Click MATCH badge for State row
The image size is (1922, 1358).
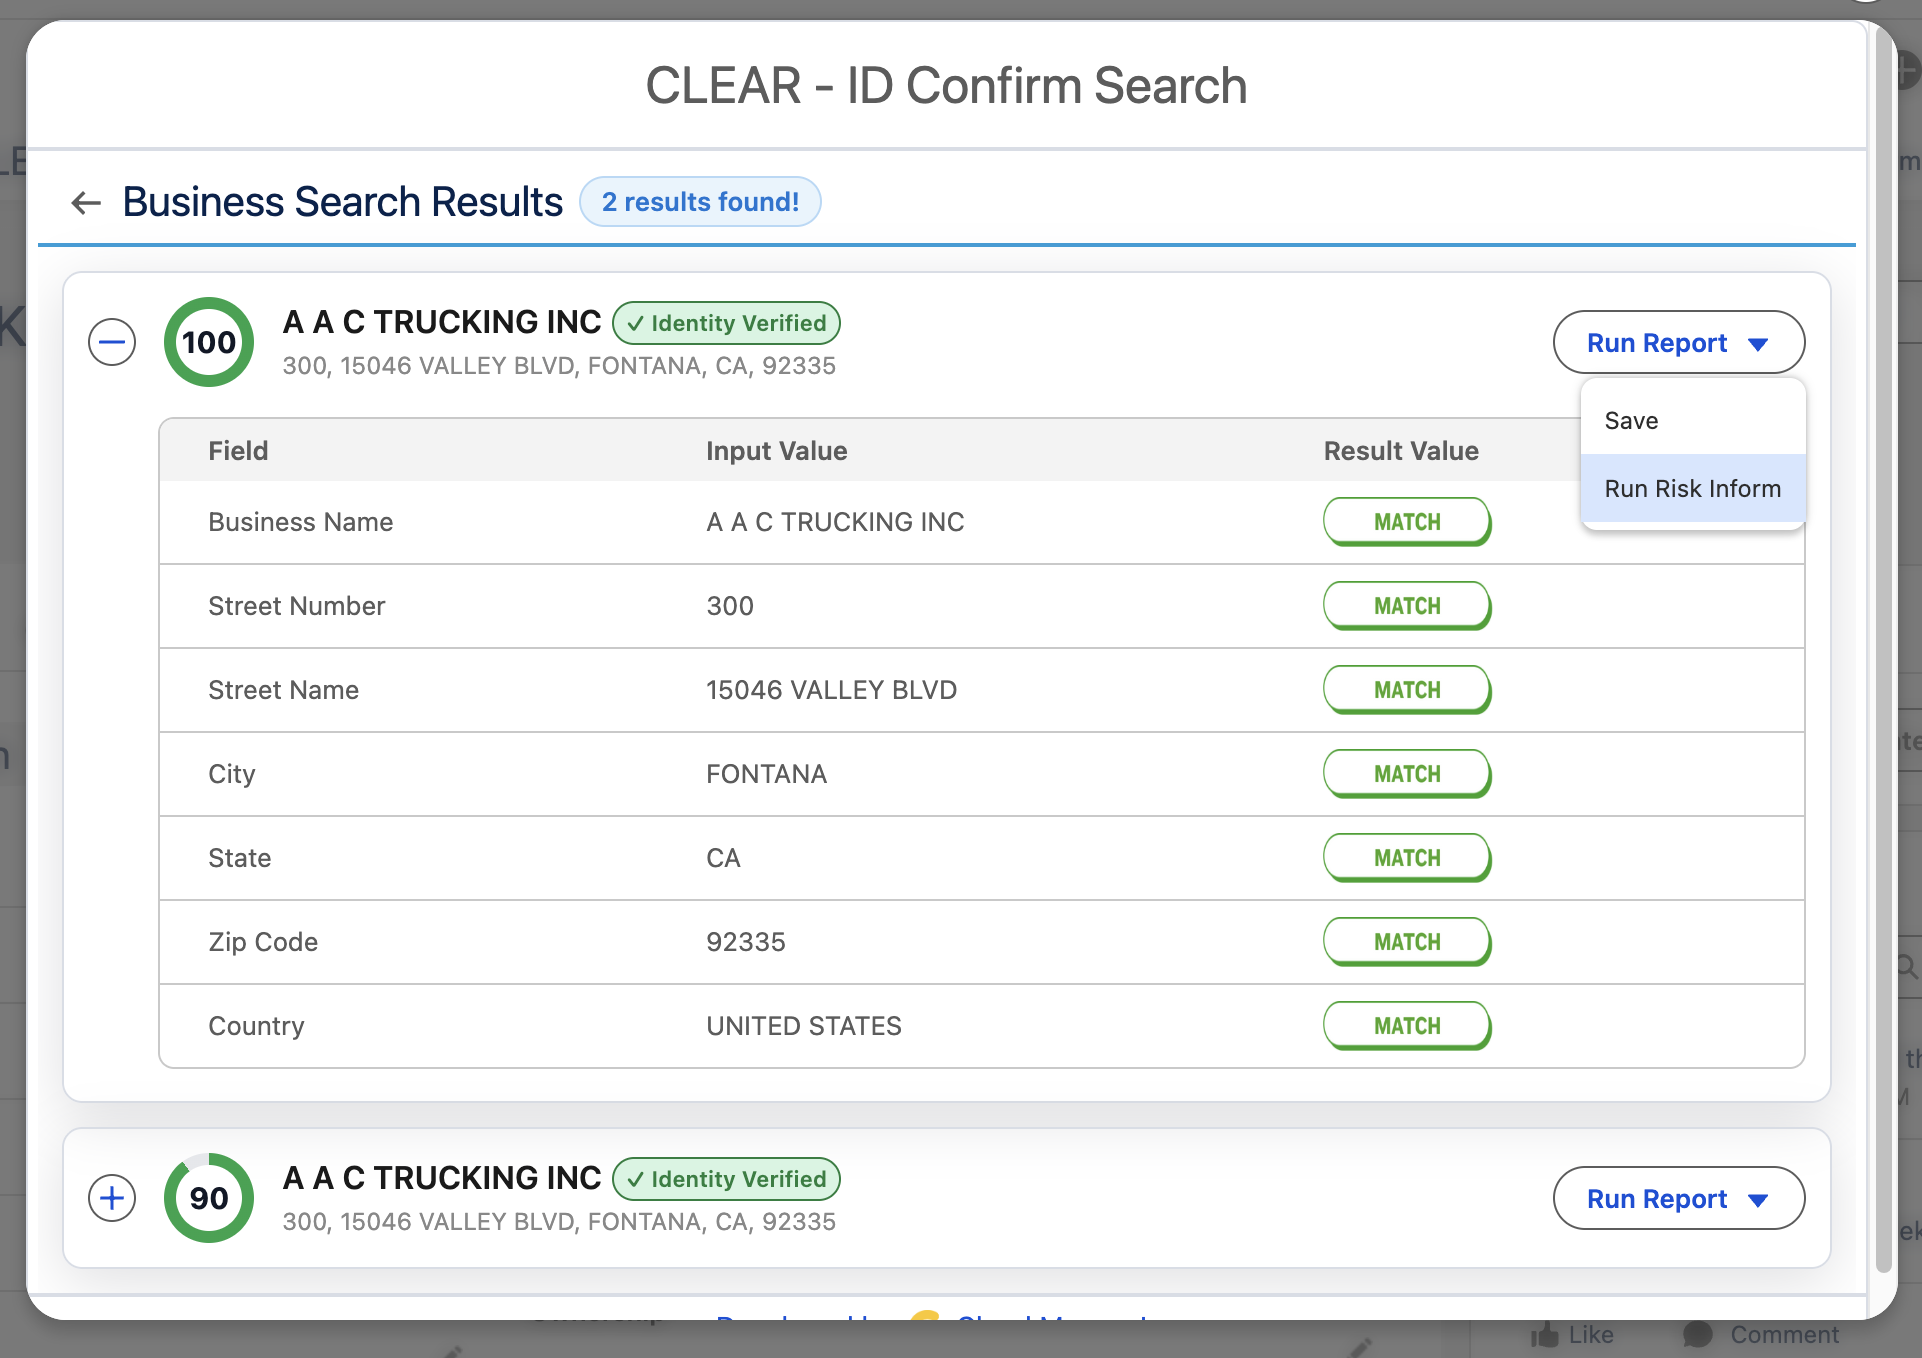point(1407,858)
